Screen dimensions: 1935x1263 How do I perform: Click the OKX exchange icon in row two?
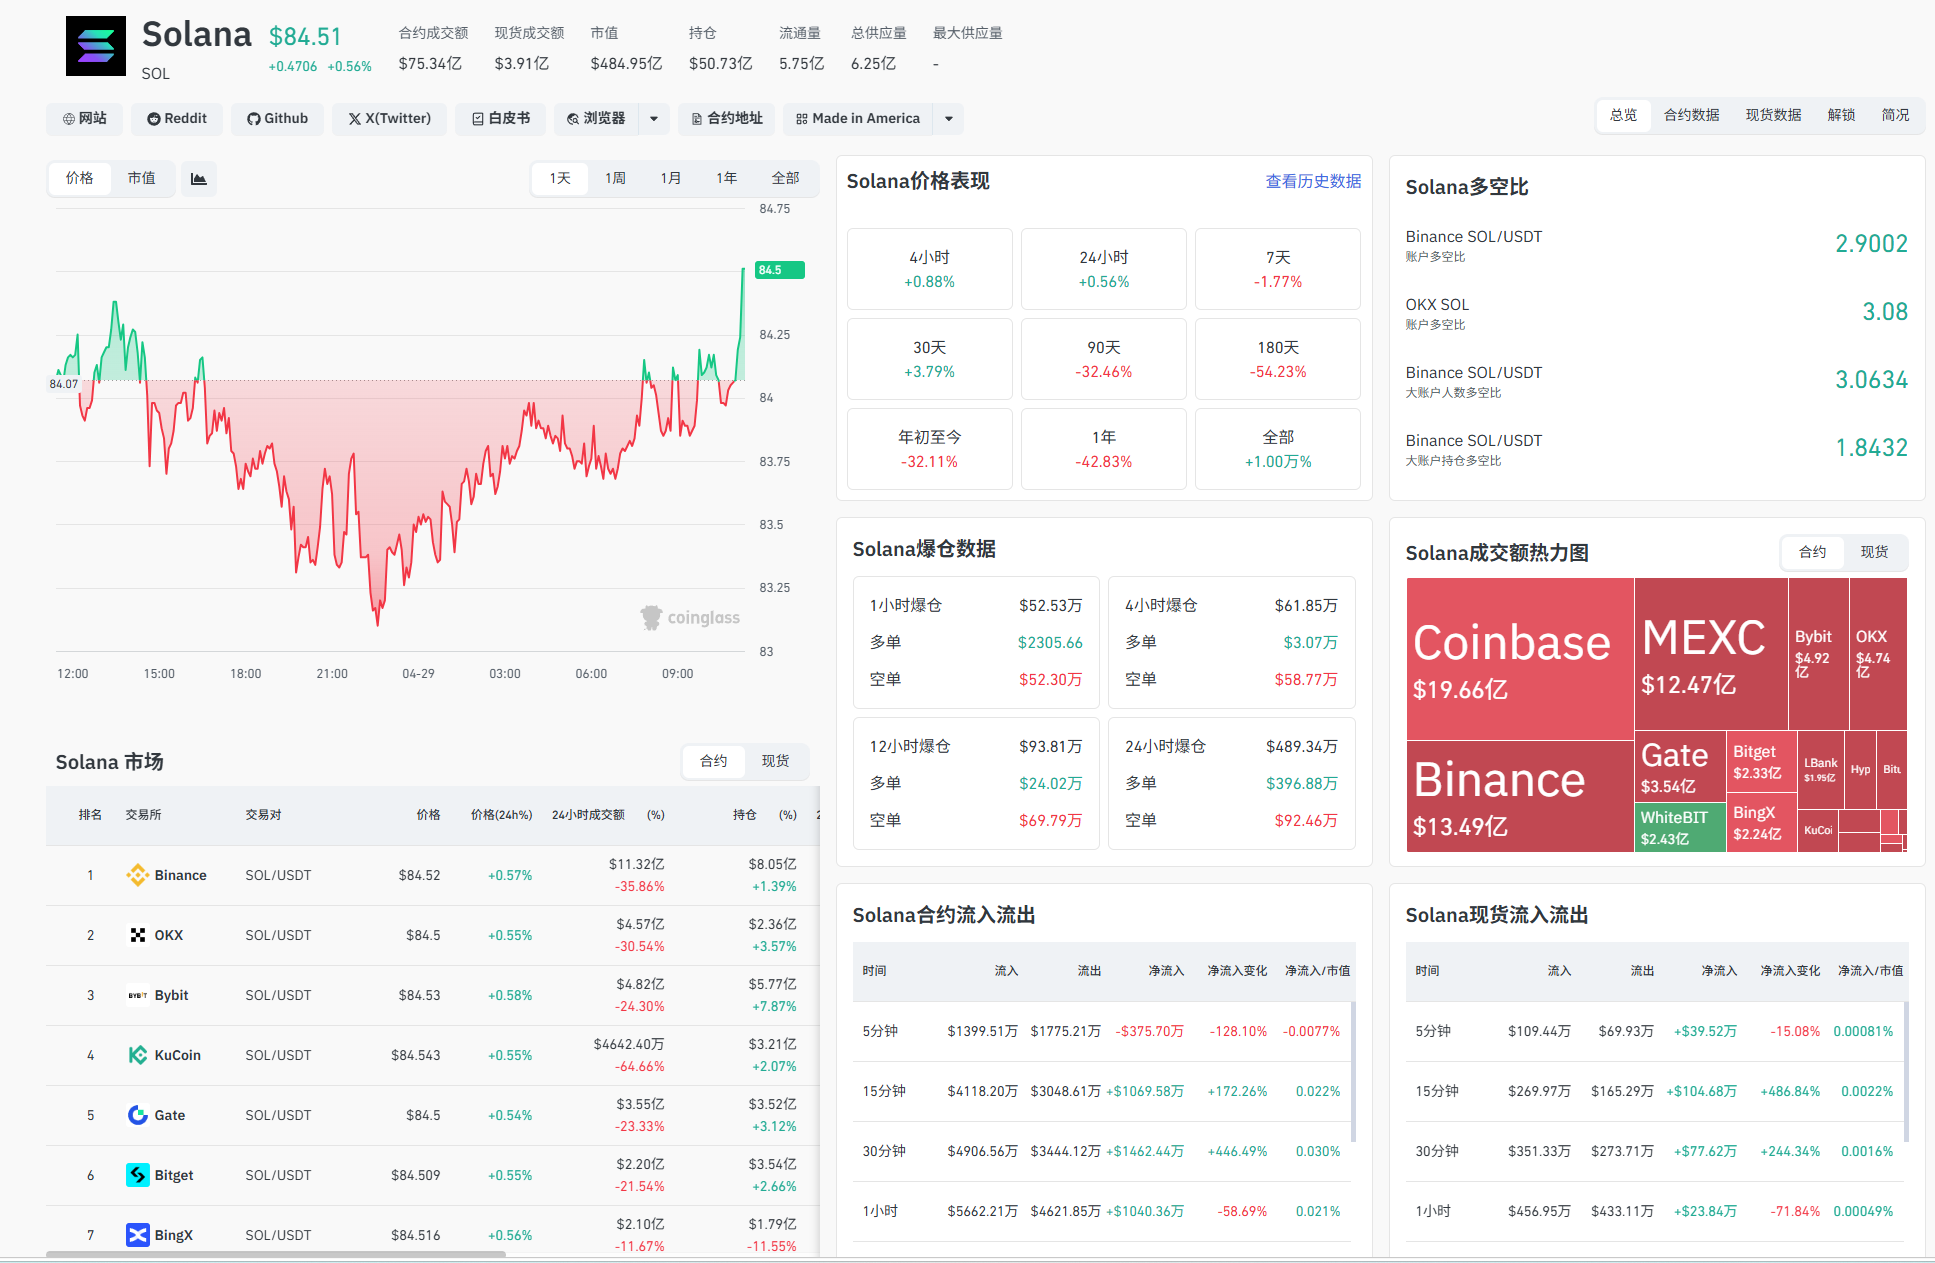tap(137, 935)
